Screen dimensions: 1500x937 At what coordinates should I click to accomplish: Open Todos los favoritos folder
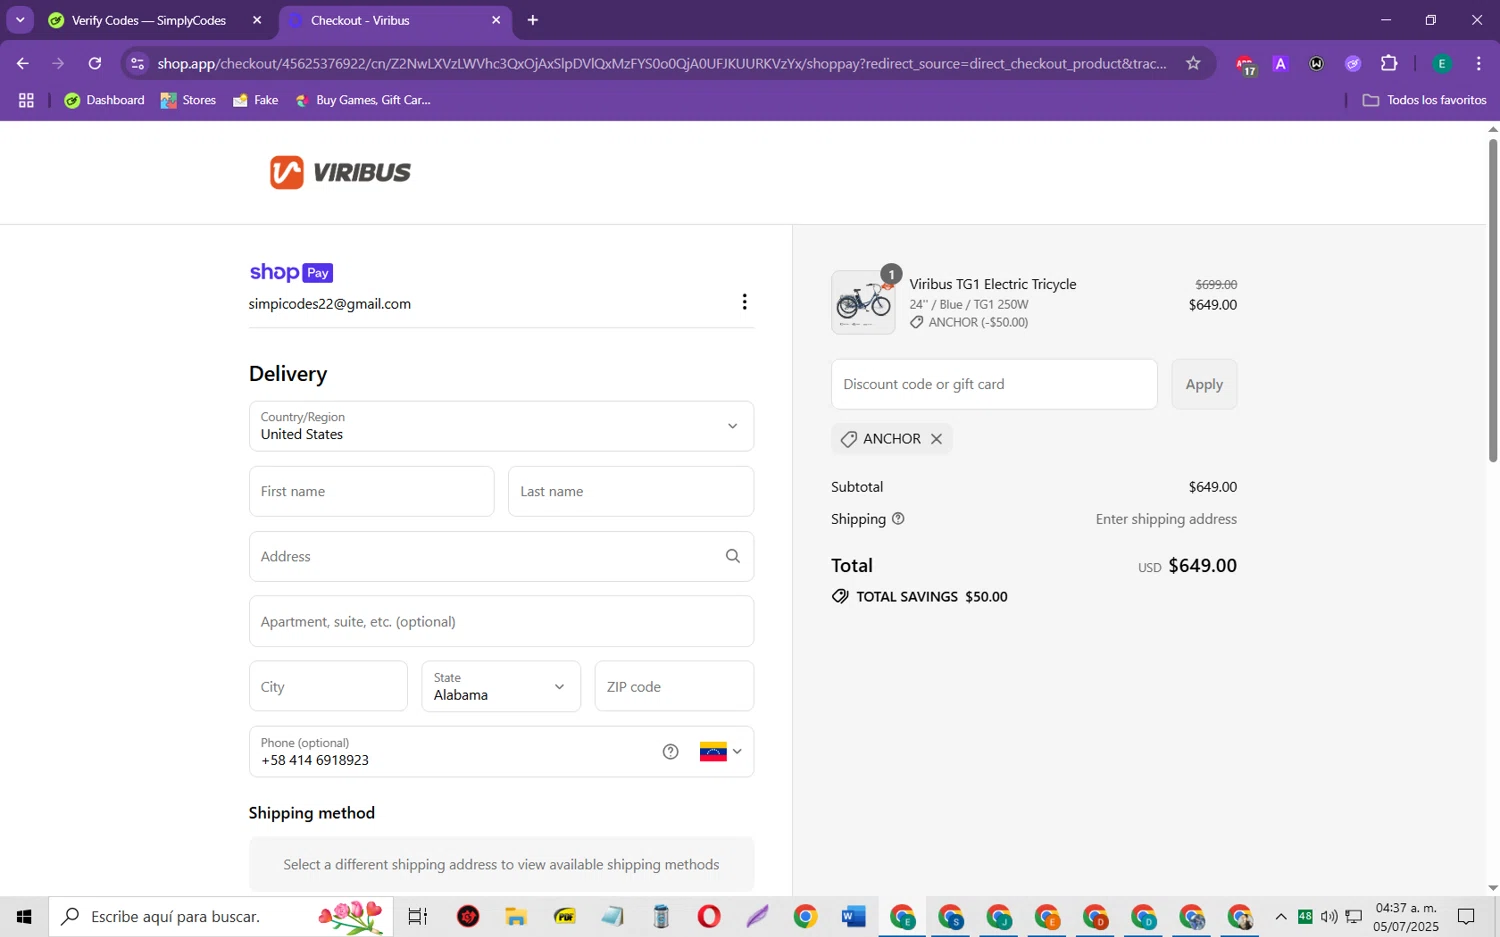tap(1425, 100)
